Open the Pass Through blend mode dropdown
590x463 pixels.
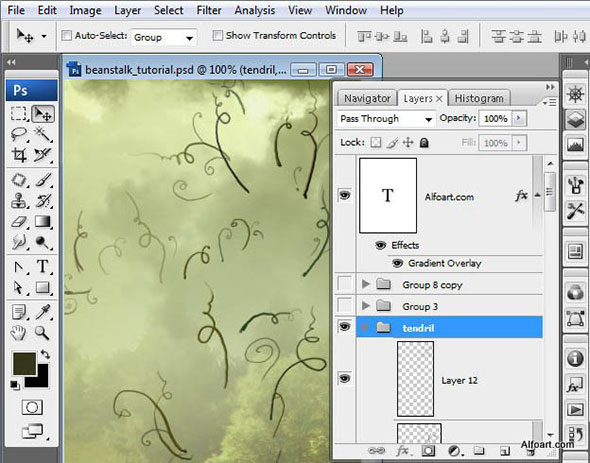tap(386, 119)
